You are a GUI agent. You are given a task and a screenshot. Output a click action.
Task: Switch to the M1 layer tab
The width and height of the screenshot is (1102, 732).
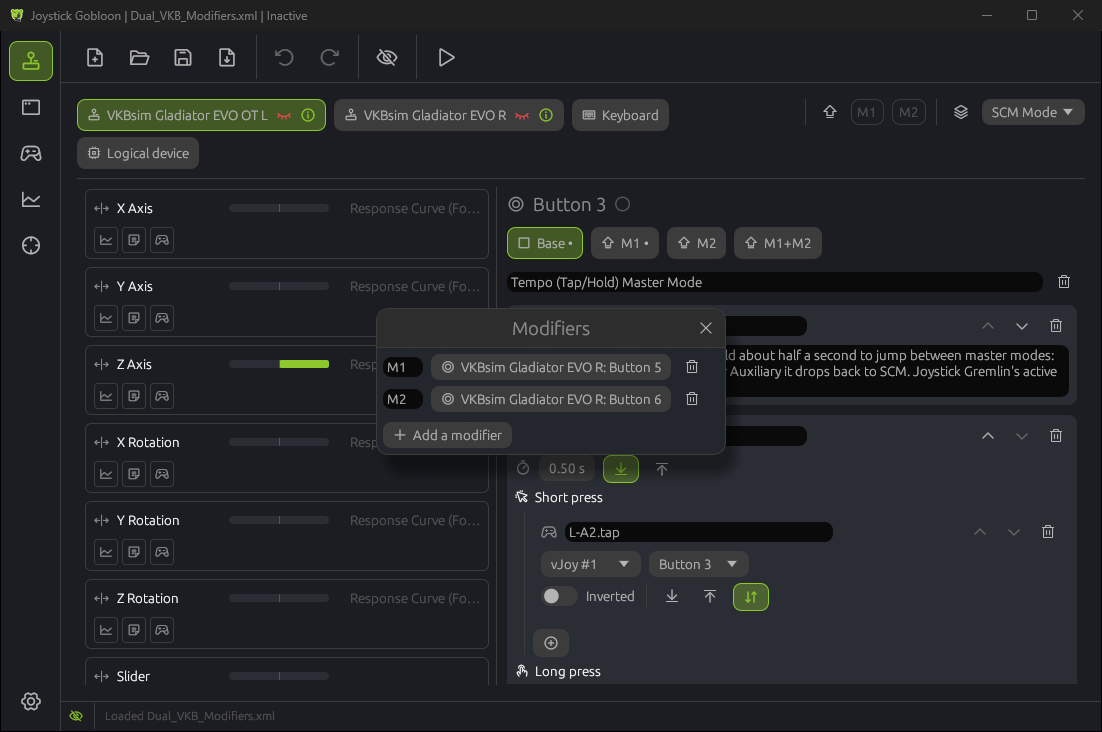pyautogui.click(x=625, y=243)
